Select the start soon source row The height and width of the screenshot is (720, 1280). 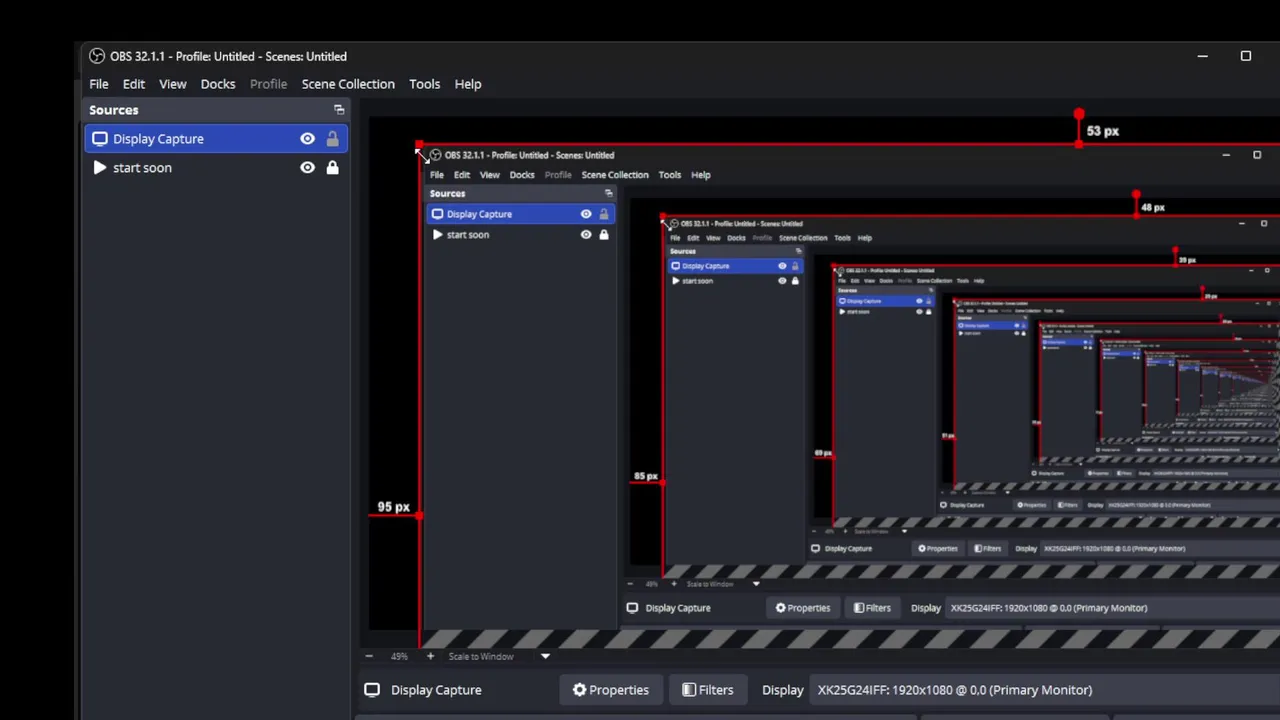(216, 168)
